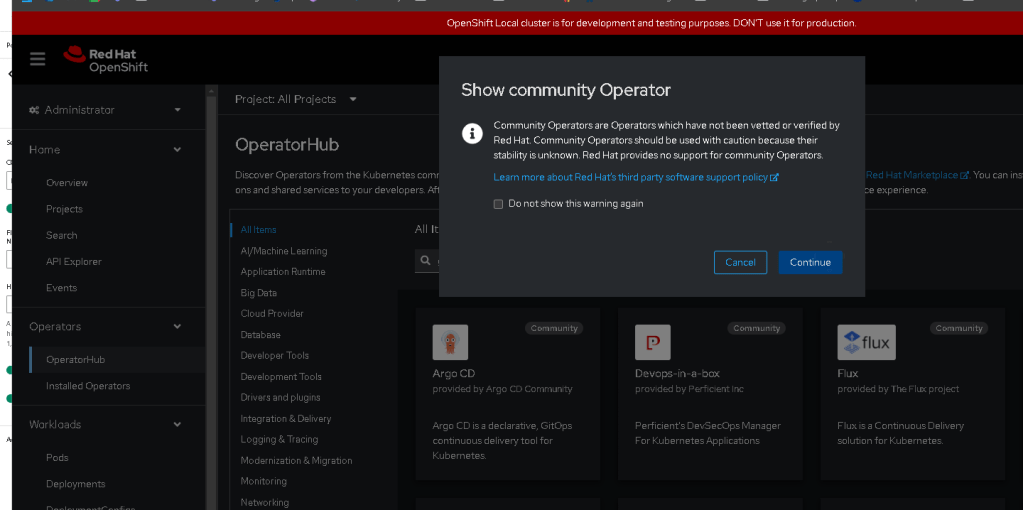The image size is (1023, 510).
Task: Click the operator keyword filter input
Action: [x=427, y=260]
